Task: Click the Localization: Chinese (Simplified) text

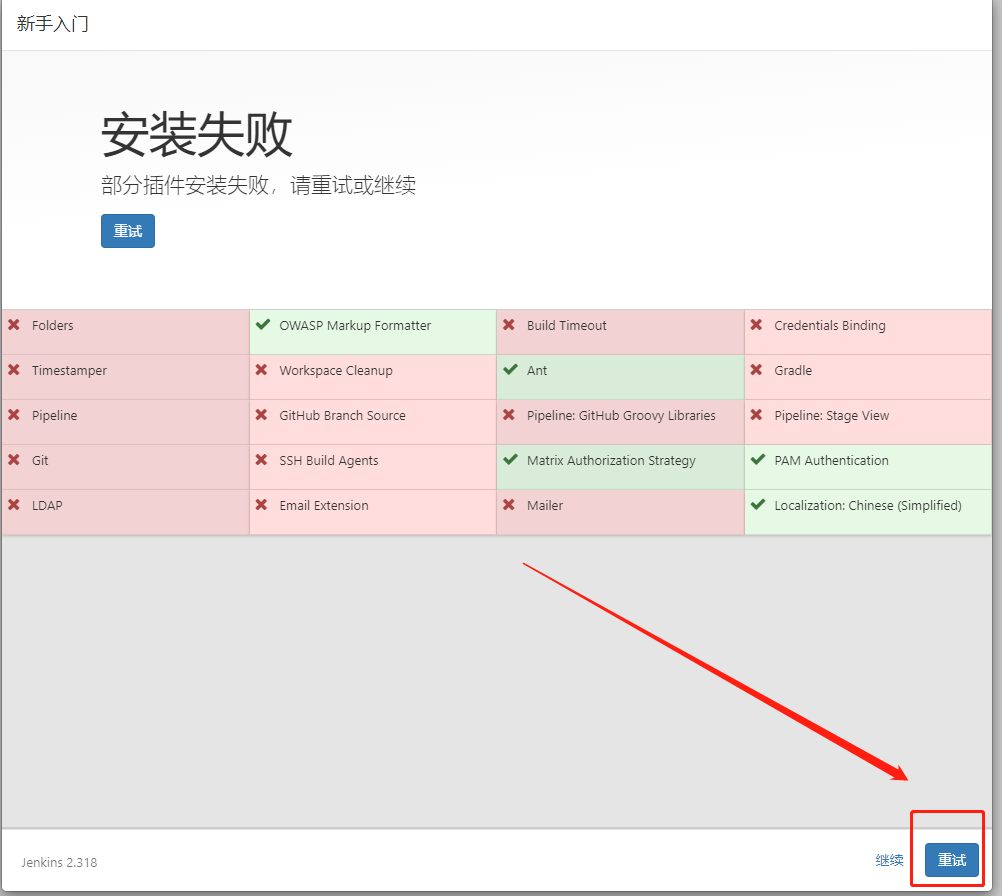Action: 868,506
